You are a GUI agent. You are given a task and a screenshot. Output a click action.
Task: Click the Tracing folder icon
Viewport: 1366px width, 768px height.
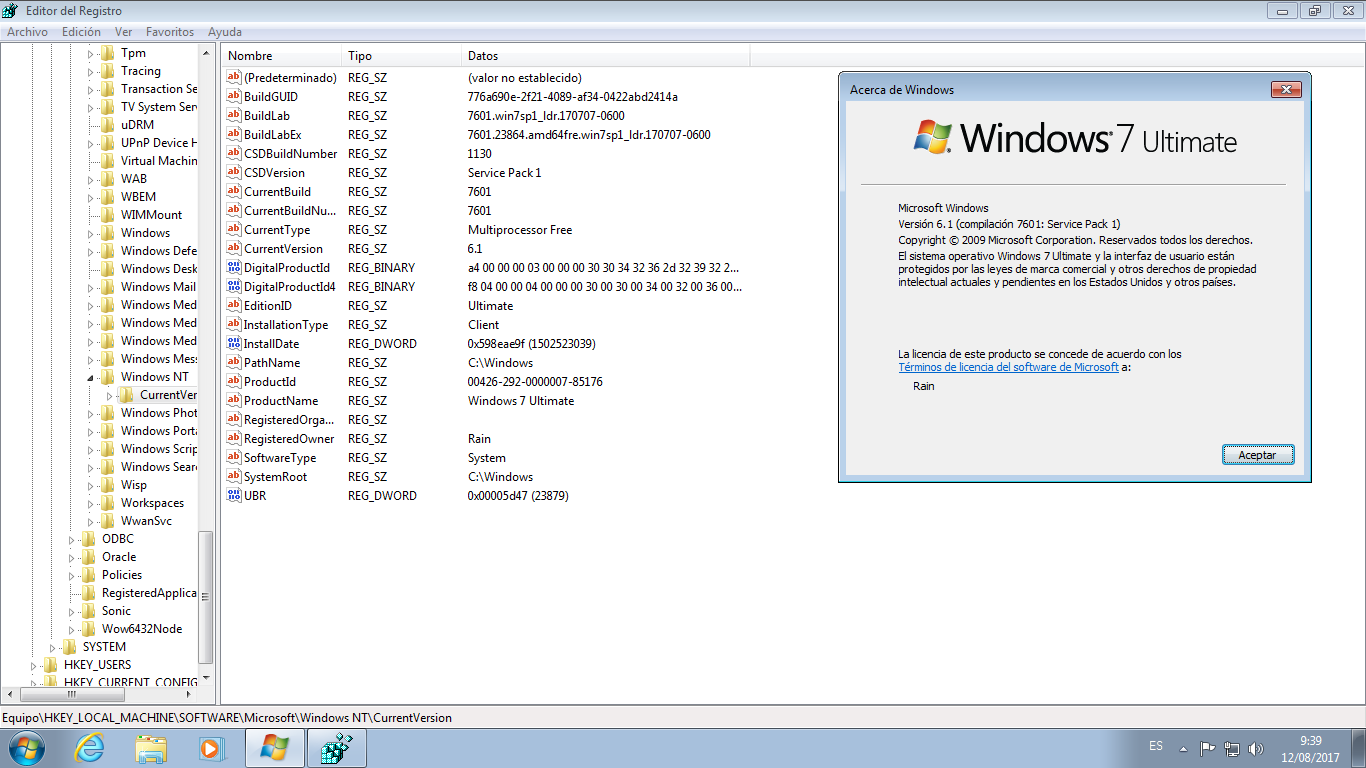pos(107,71)
